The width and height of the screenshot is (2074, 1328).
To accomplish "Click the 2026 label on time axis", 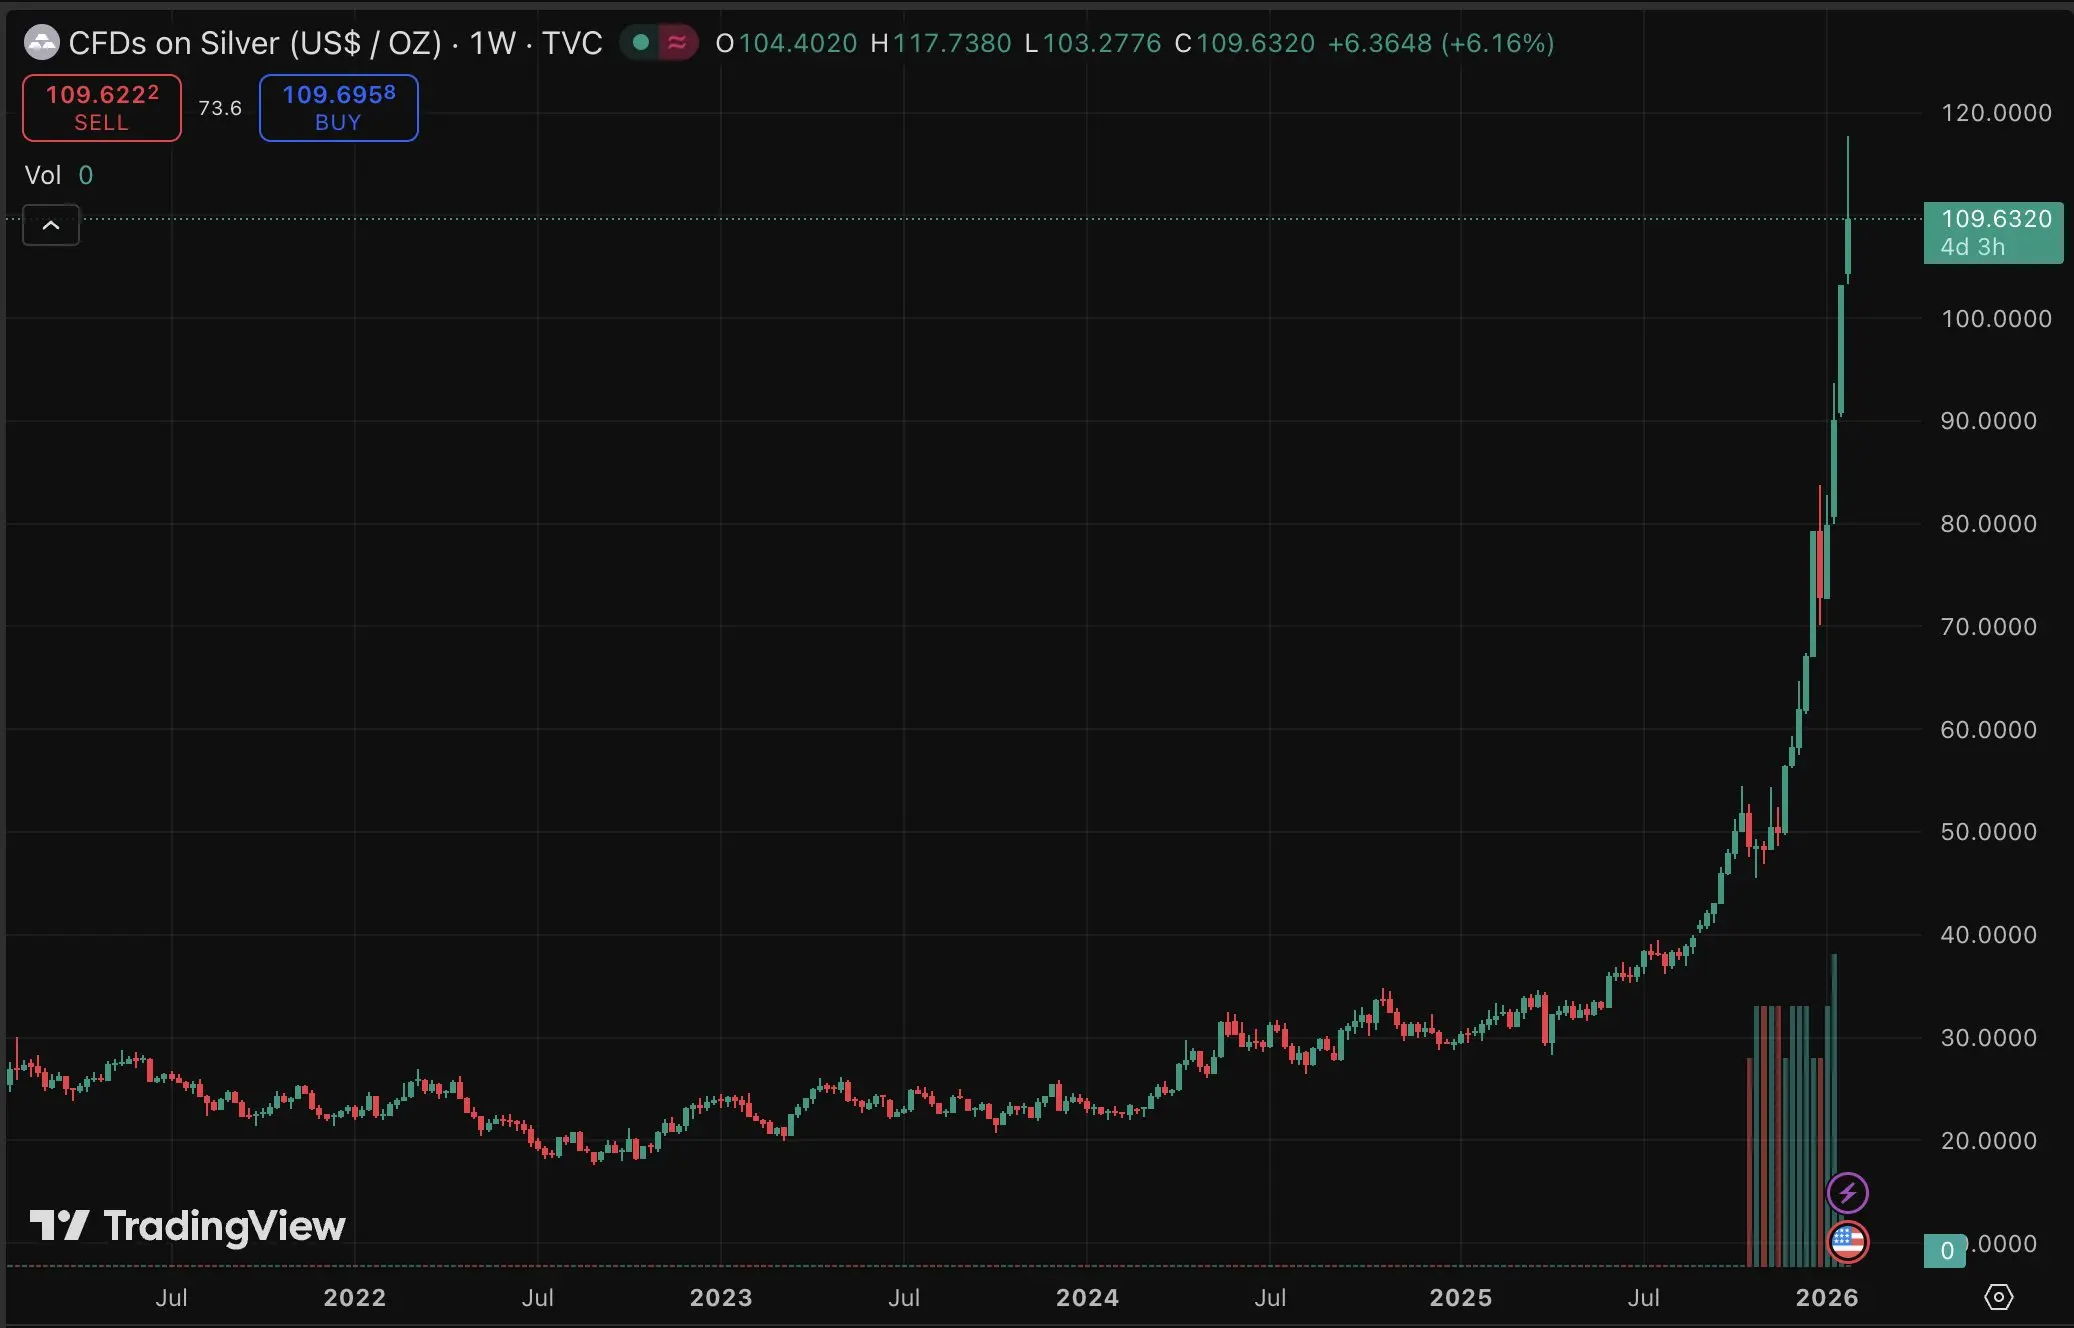I will tap(1826, 1297).
